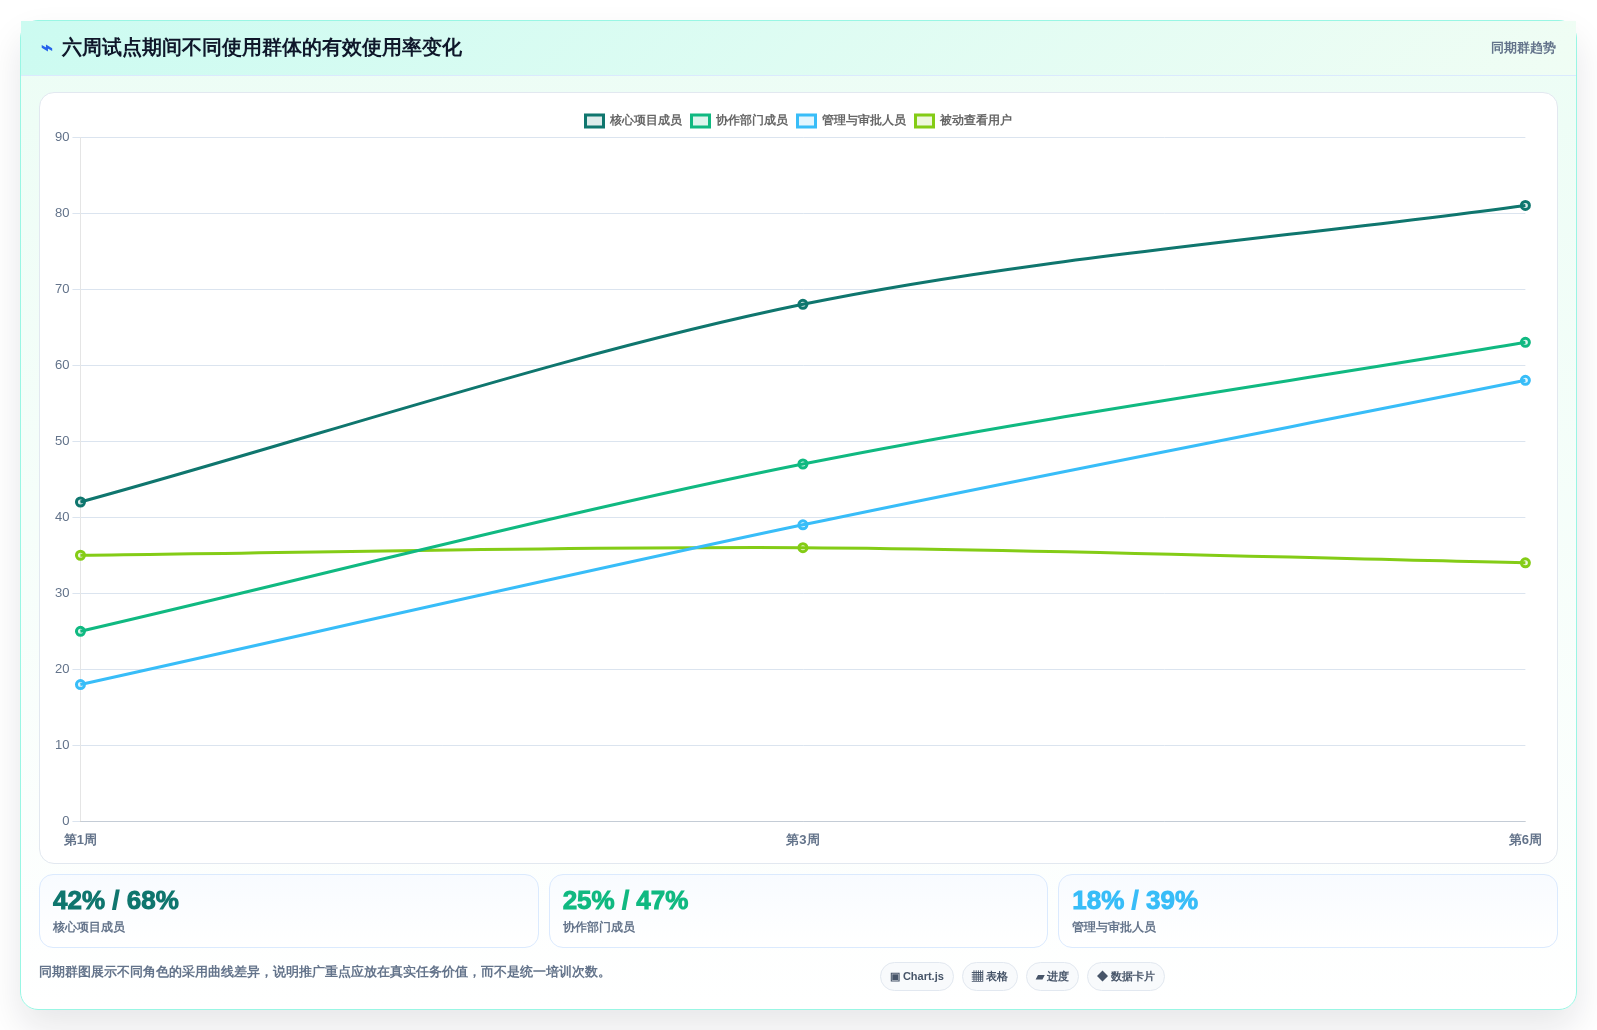Click the 第1周 x-axis label
The width and height of the screenshot is (1597, 1030).
(80, 840)
